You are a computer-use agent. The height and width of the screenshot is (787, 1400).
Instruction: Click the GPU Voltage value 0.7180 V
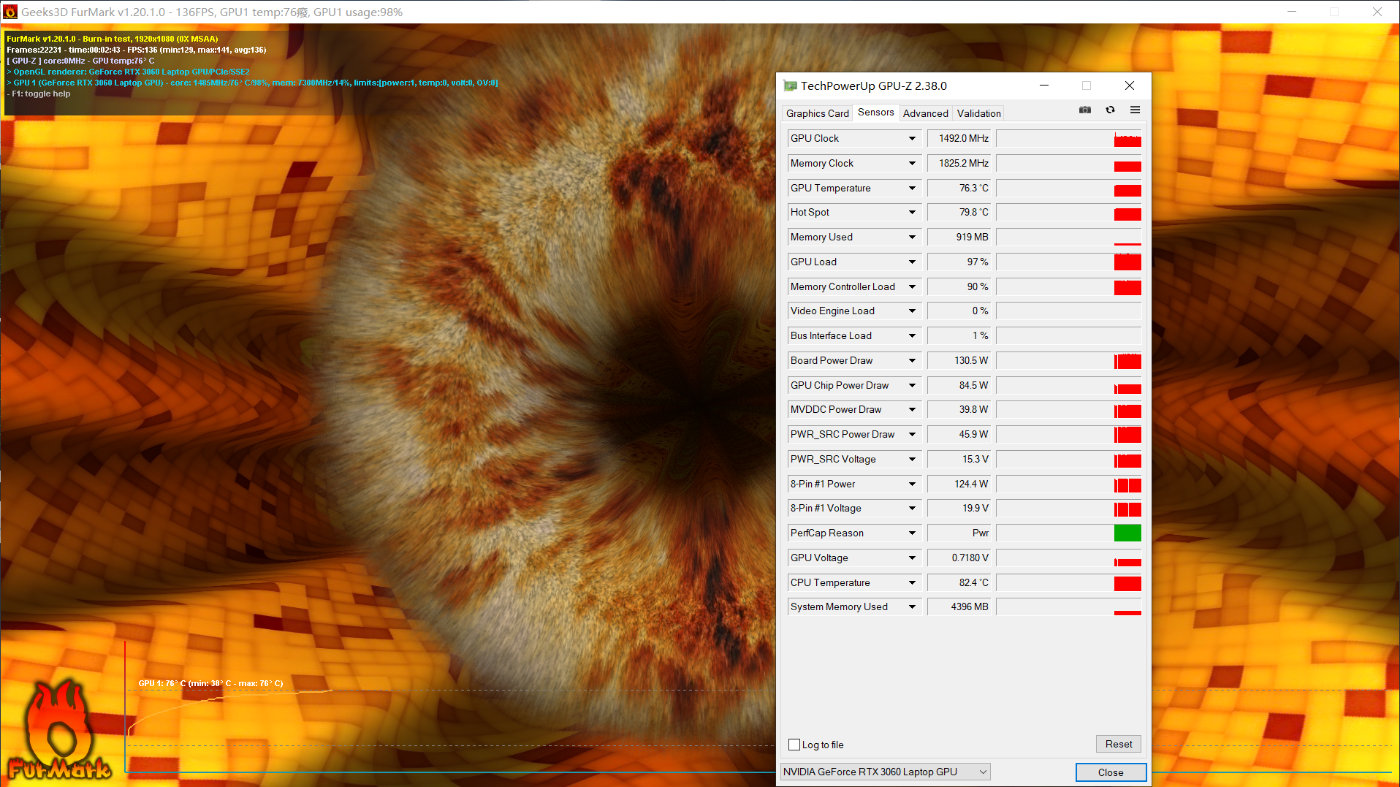(959, 558)
